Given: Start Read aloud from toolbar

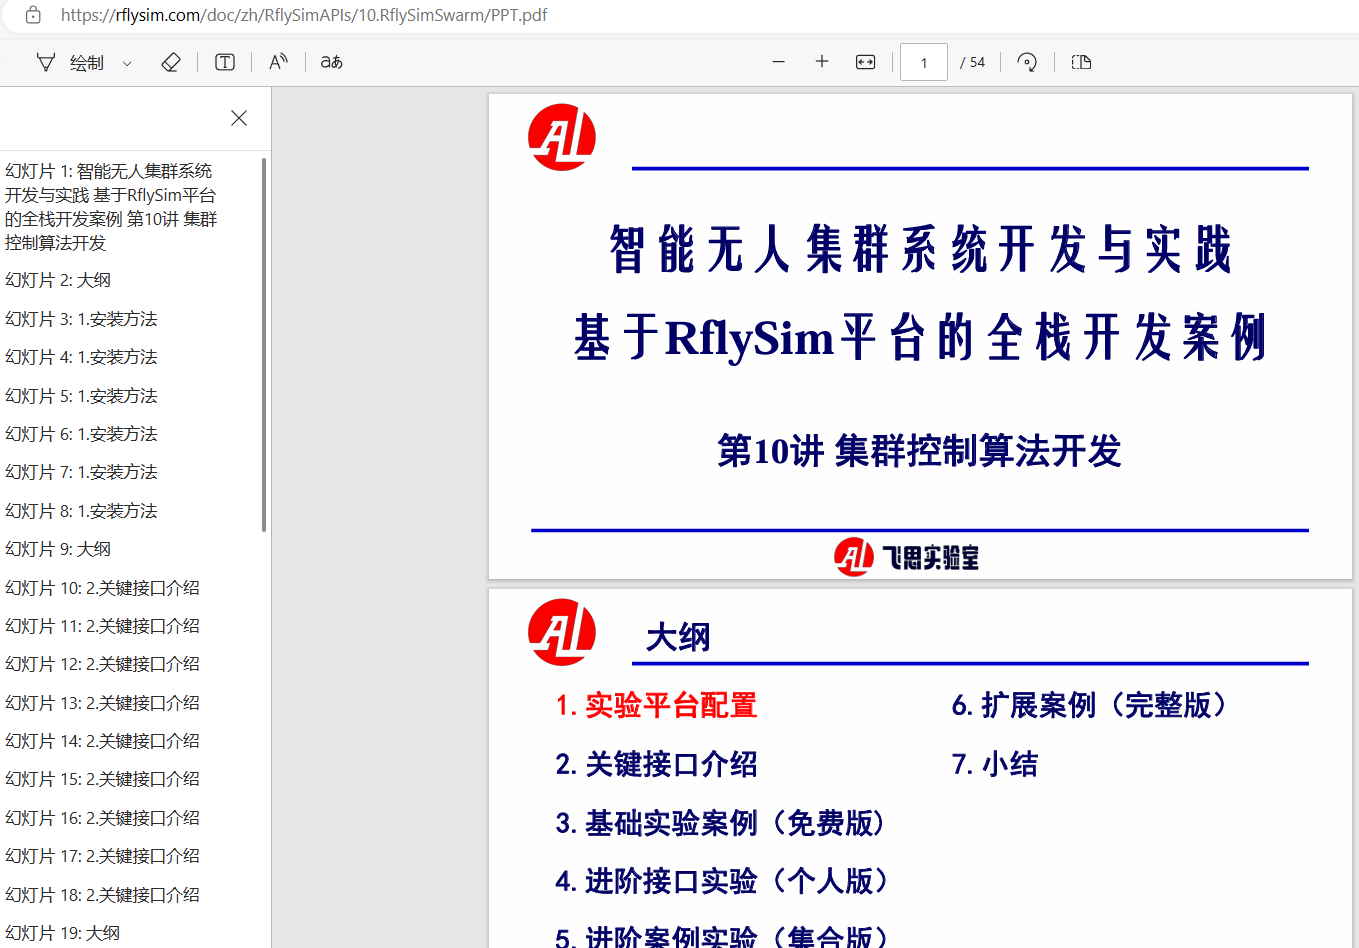Looking at the screenshot, I should click(x=279, y=62).
